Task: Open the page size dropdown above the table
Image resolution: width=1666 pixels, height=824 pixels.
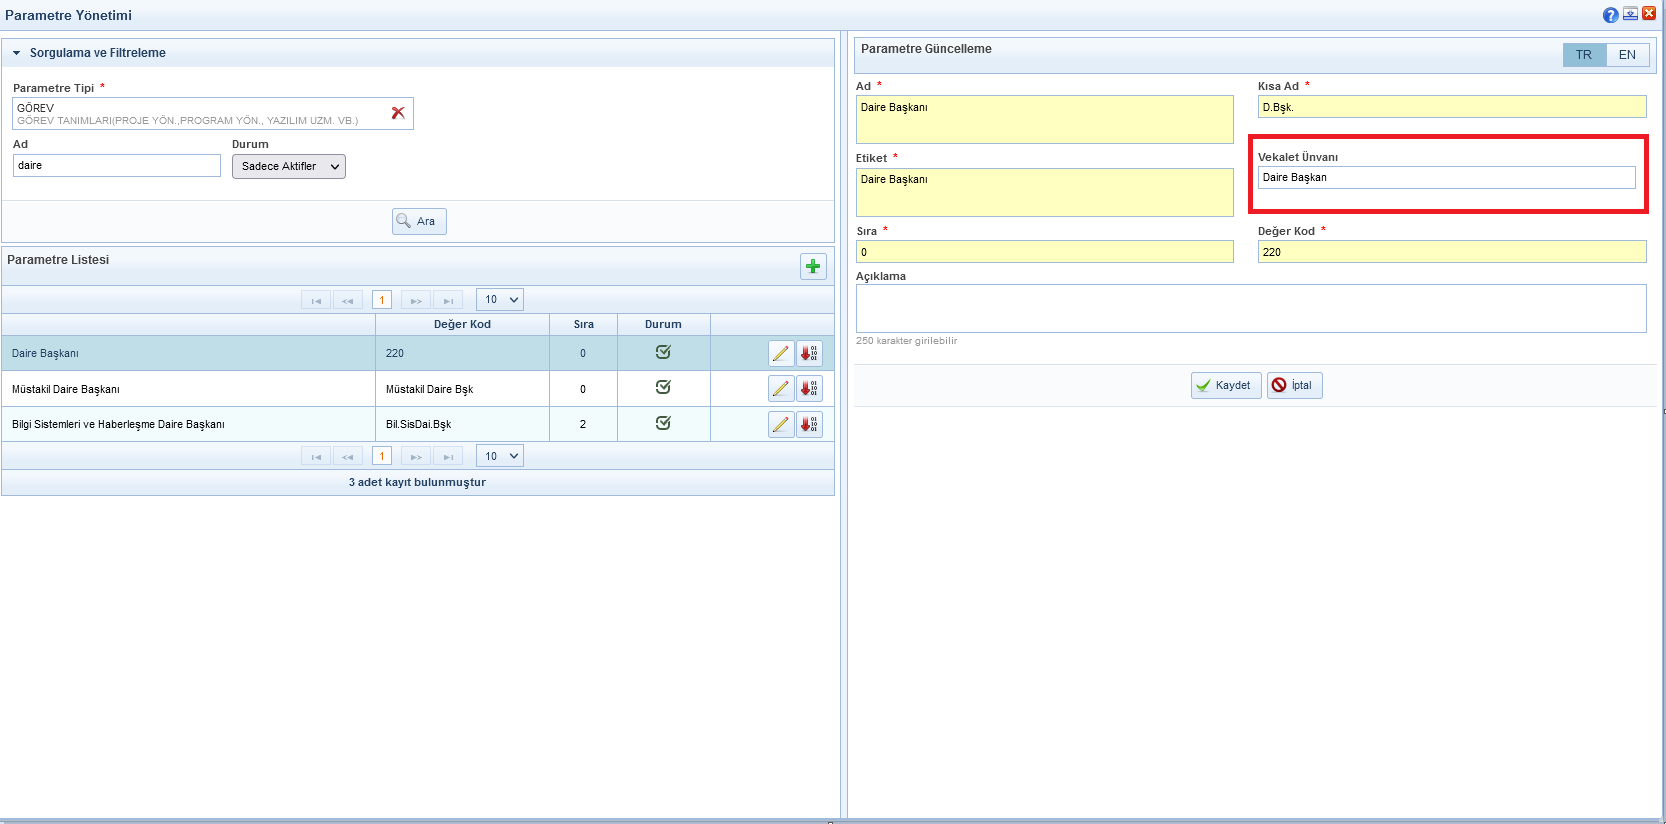Action: click(x=500, y=300)
